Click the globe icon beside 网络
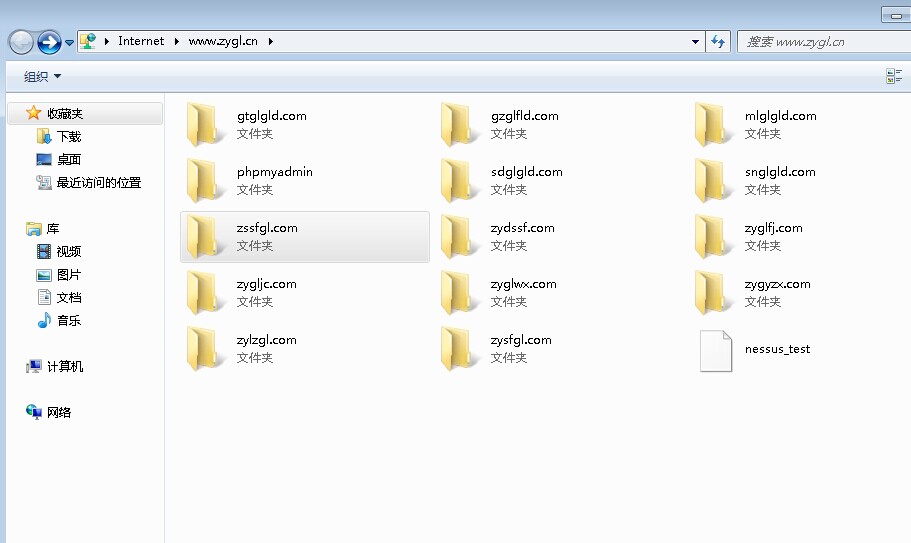Viewport: 911px width, 543px height. click(x=34, y=412)
